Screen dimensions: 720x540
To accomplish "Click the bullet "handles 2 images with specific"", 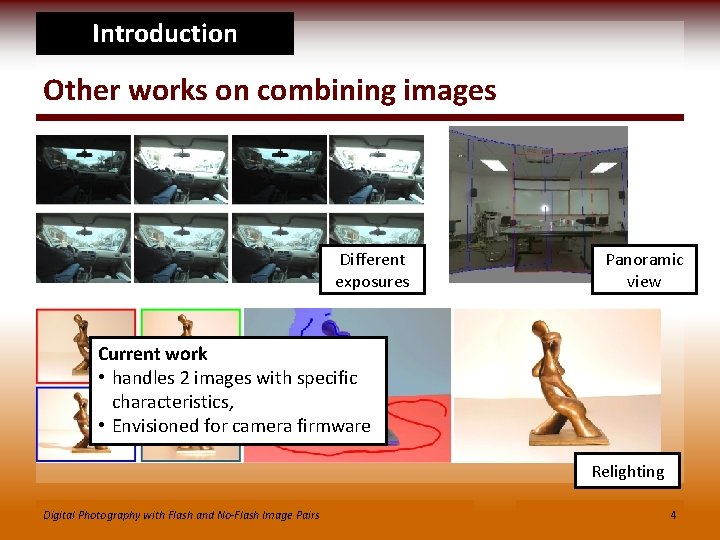I will point(235,378).
